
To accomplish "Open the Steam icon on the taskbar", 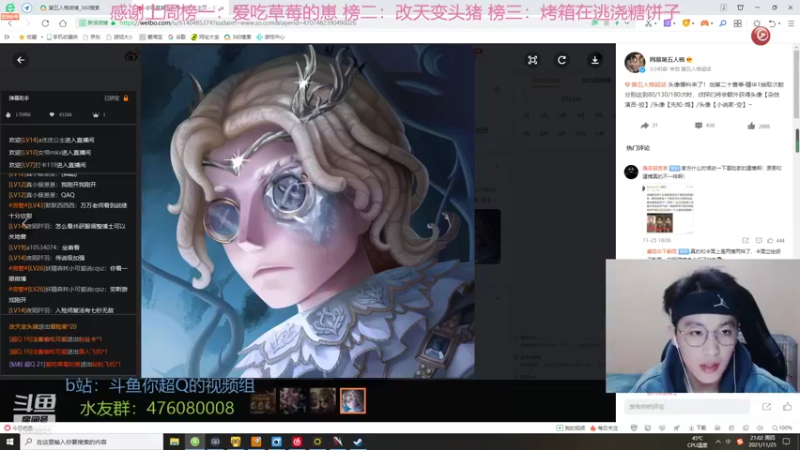I will coord(358,441).
